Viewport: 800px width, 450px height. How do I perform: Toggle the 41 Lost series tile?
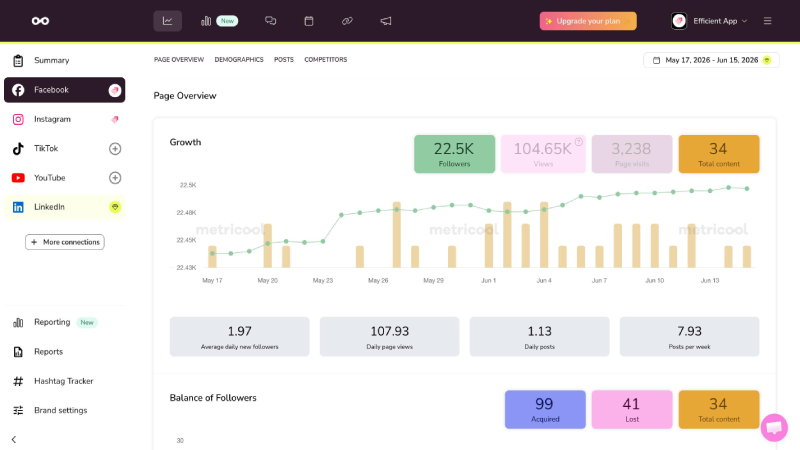pos(632,410)
